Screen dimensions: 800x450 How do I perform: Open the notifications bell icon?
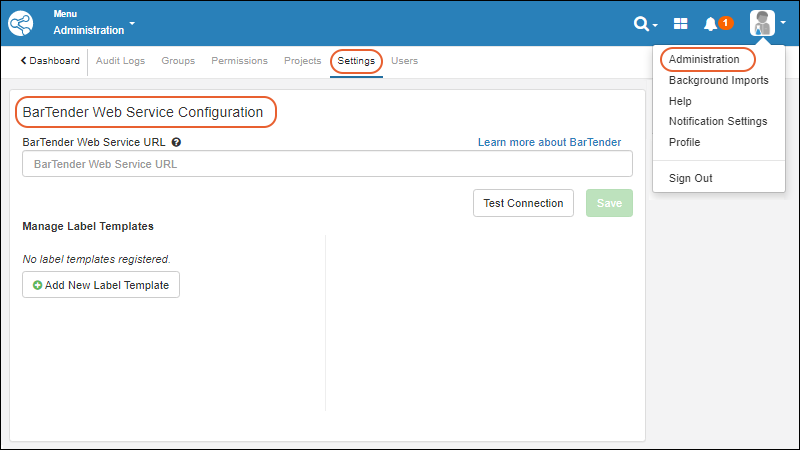[x=710, y=23]
